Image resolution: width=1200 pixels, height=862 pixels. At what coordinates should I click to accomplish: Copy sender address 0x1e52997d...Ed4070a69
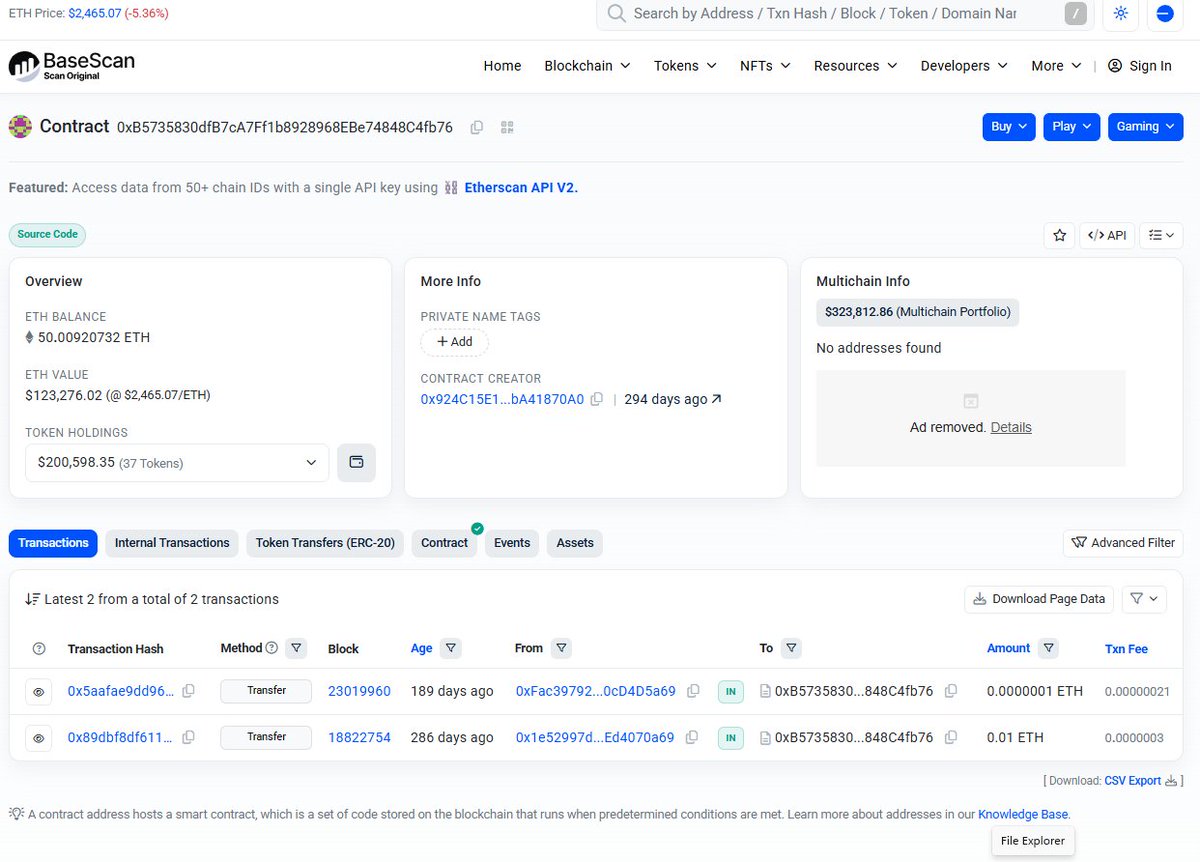coord(692,737)
